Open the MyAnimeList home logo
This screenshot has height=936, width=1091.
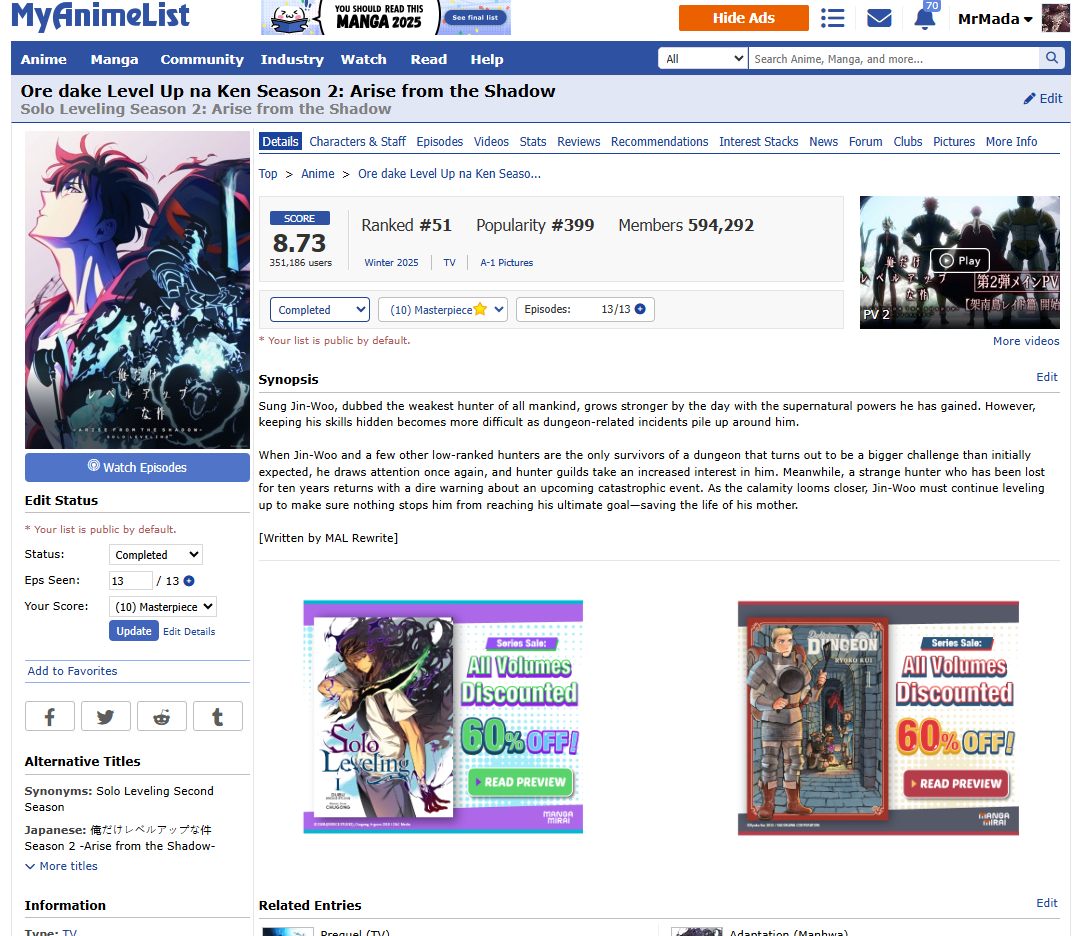tap(100, 15)
